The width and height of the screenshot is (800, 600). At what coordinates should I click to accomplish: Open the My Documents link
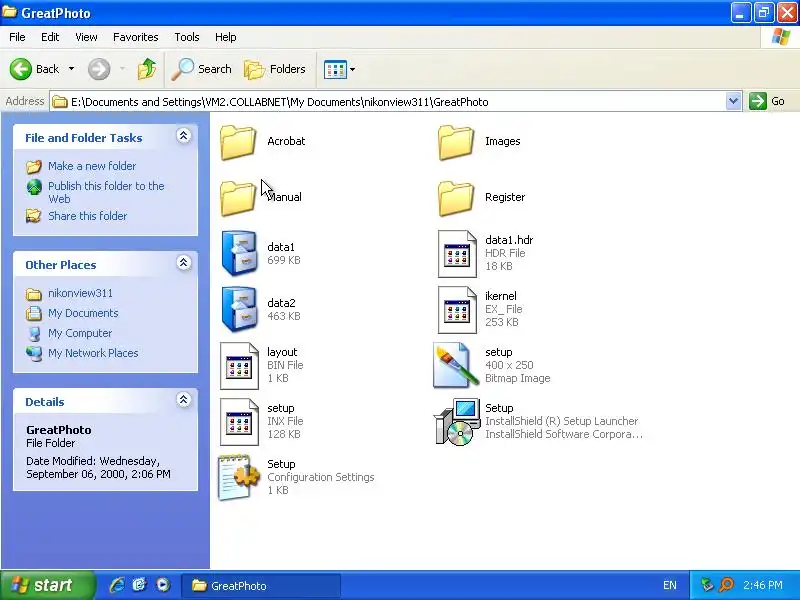click(x=83, y=313)
